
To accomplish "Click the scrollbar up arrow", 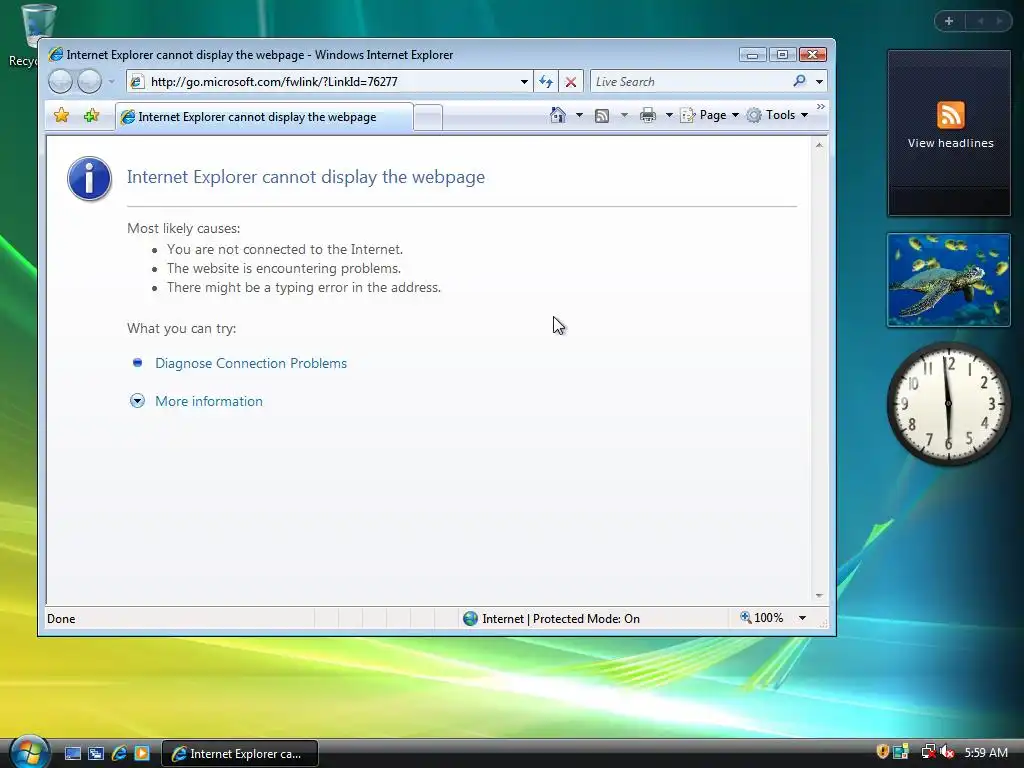I will pos(819,145).
